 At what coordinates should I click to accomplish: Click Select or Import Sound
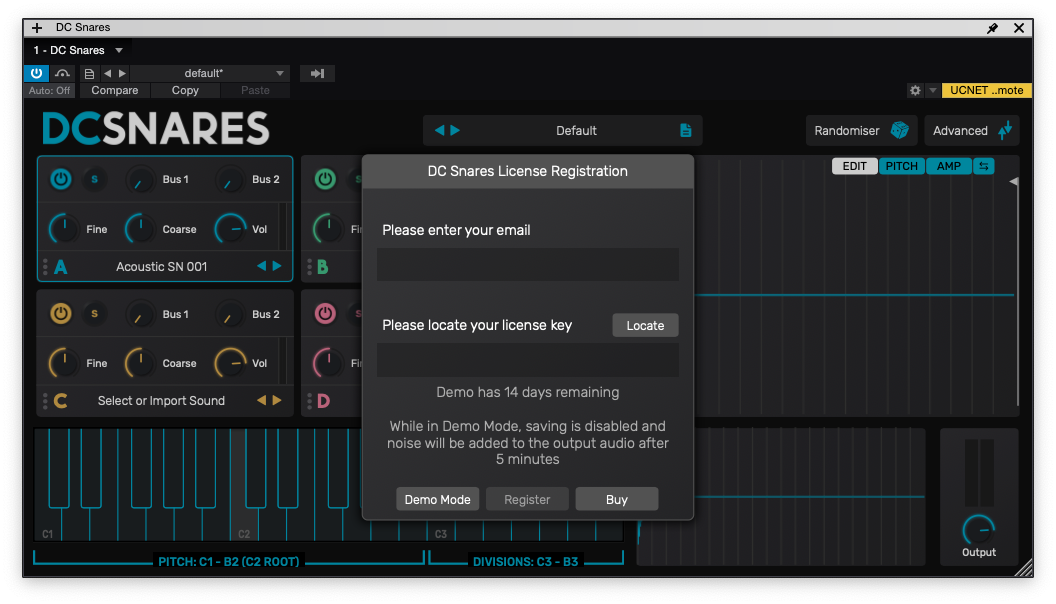tap(162, 401)
